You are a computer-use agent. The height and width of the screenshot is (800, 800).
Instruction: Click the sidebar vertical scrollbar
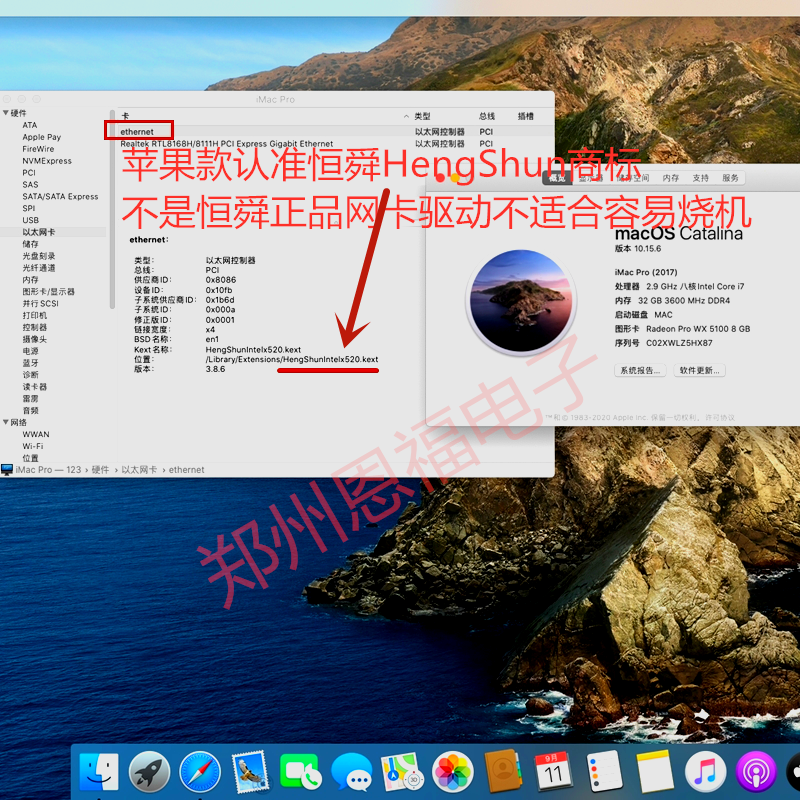pyautogui.click(x=112, y=209)
